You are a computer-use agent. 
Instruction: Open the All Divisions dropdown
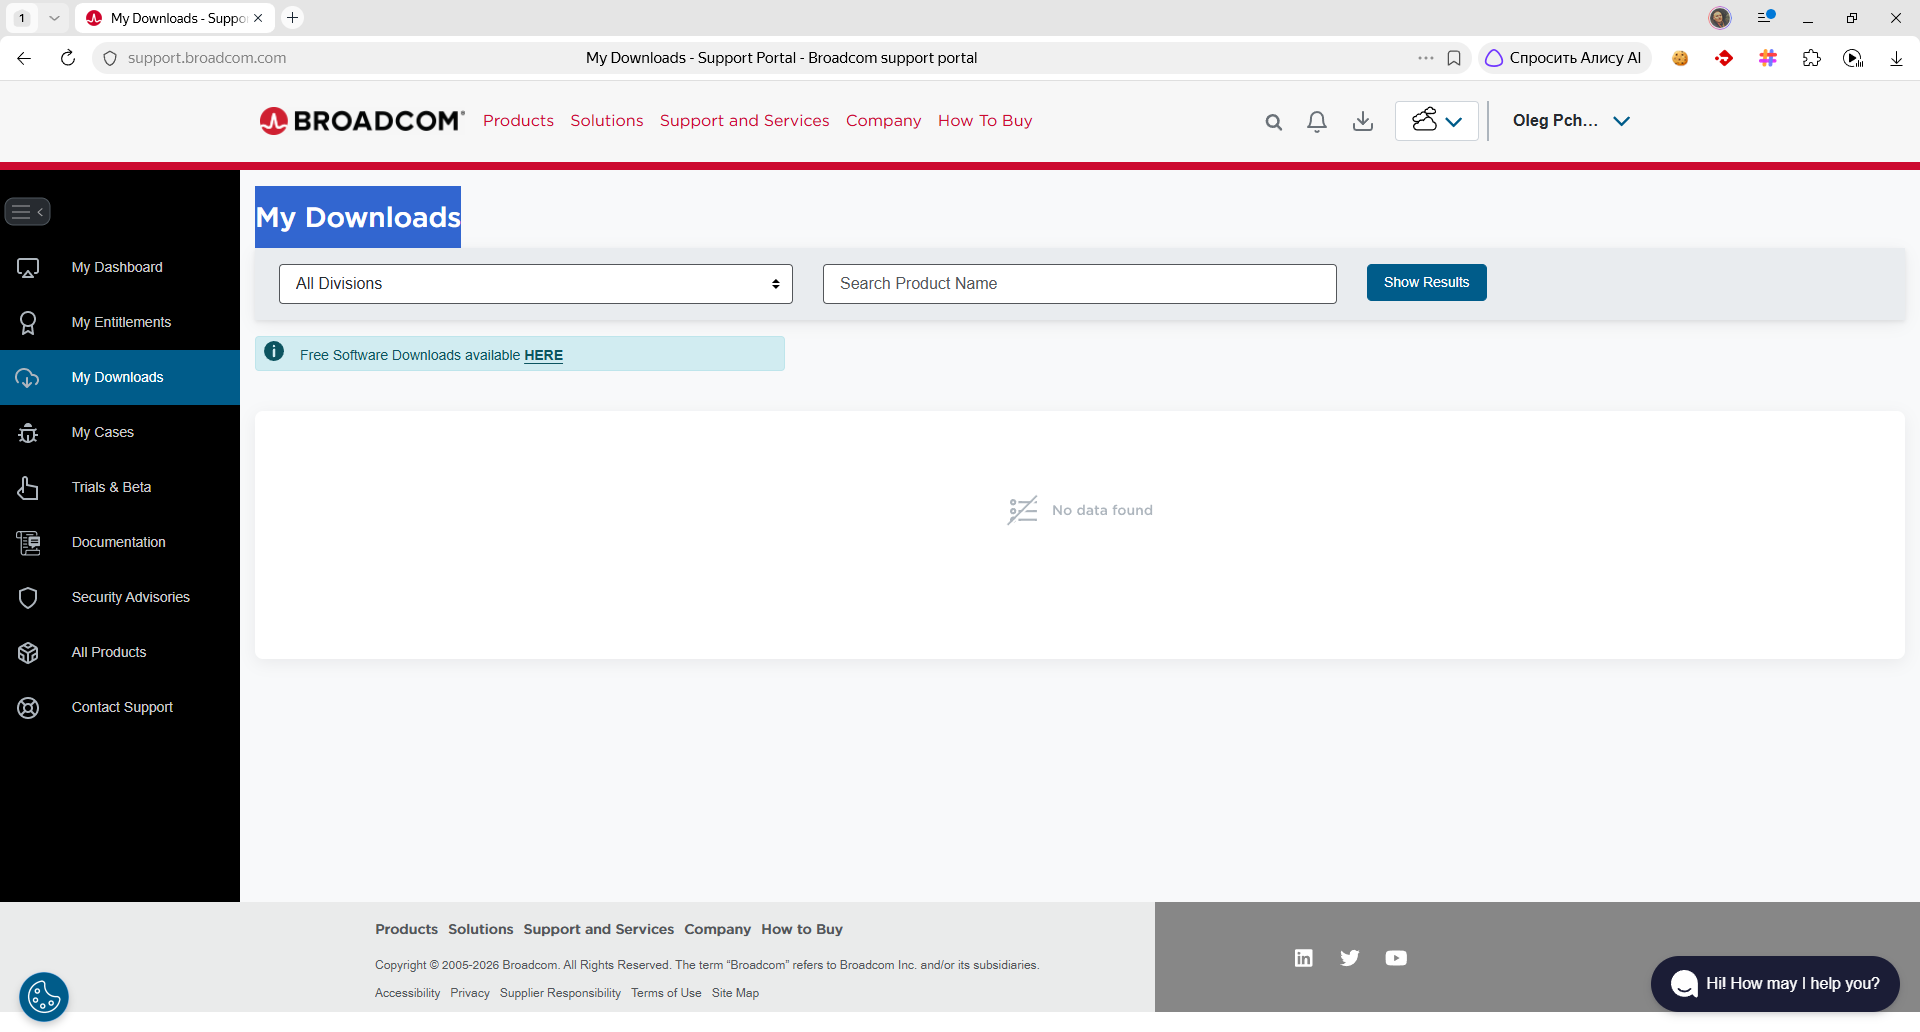point(536,284)
